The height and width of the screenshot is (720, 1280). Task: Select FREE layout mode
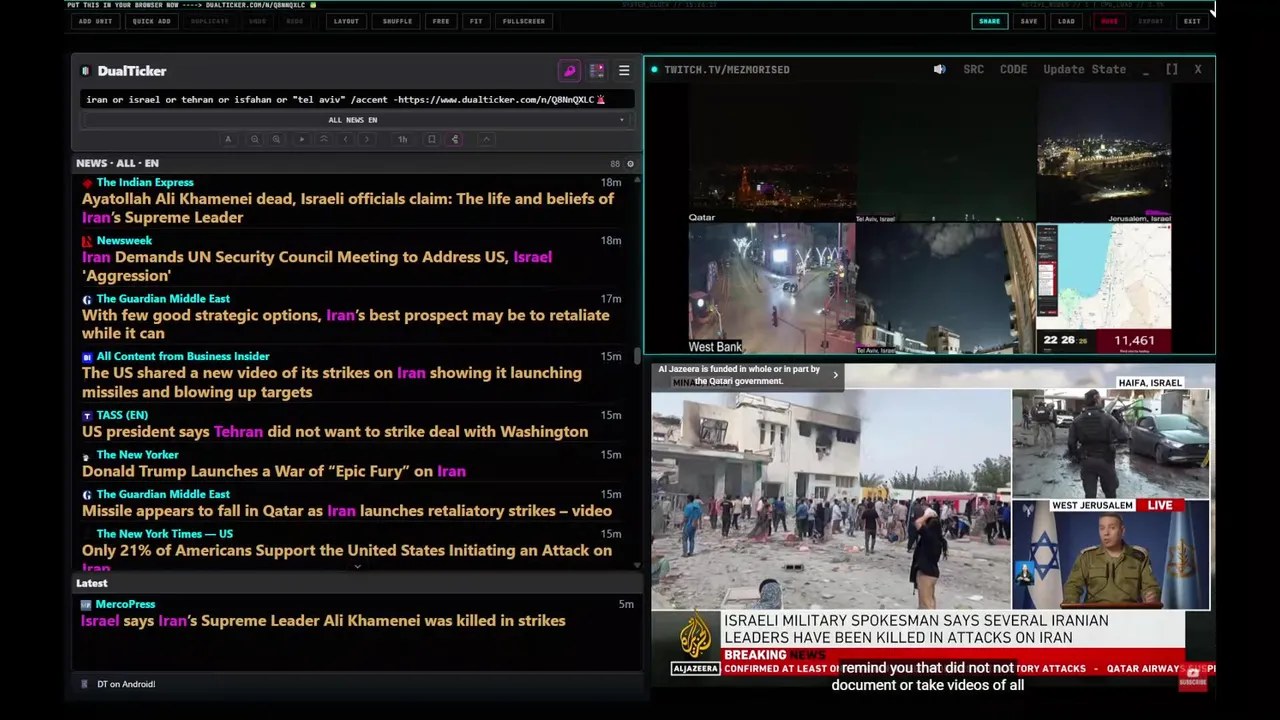[x=441, y=21]
